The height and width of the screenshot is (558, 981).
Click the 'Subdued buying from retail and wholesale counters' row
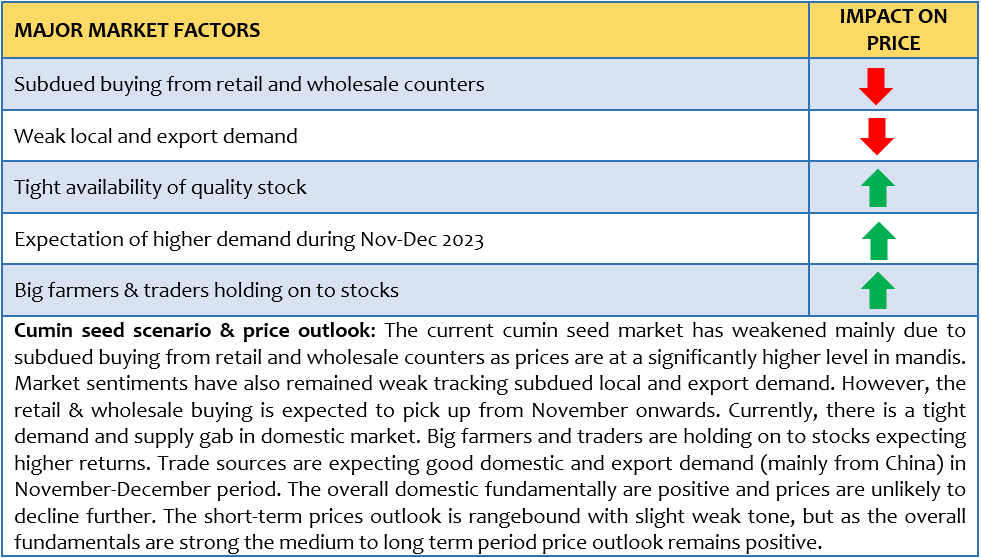coord(405,84)
